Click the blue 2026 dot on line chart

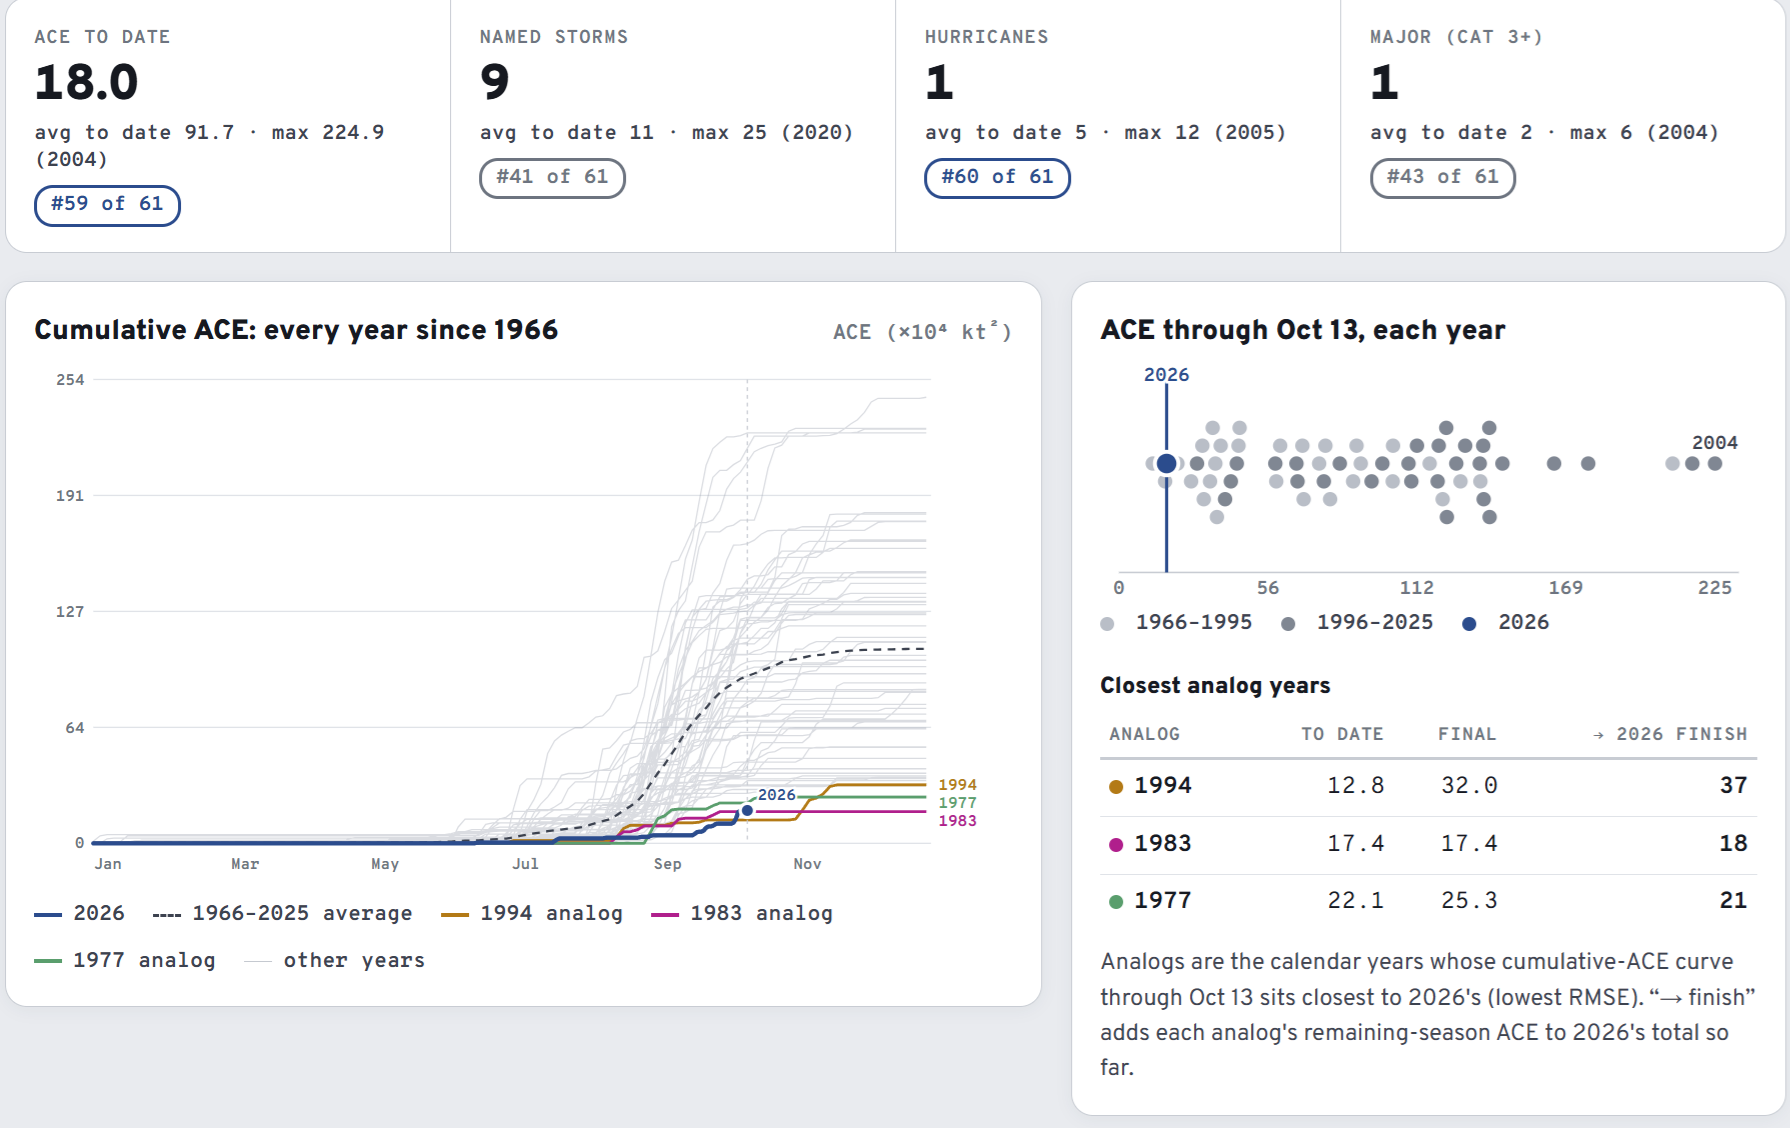click(x=747, y=810)
